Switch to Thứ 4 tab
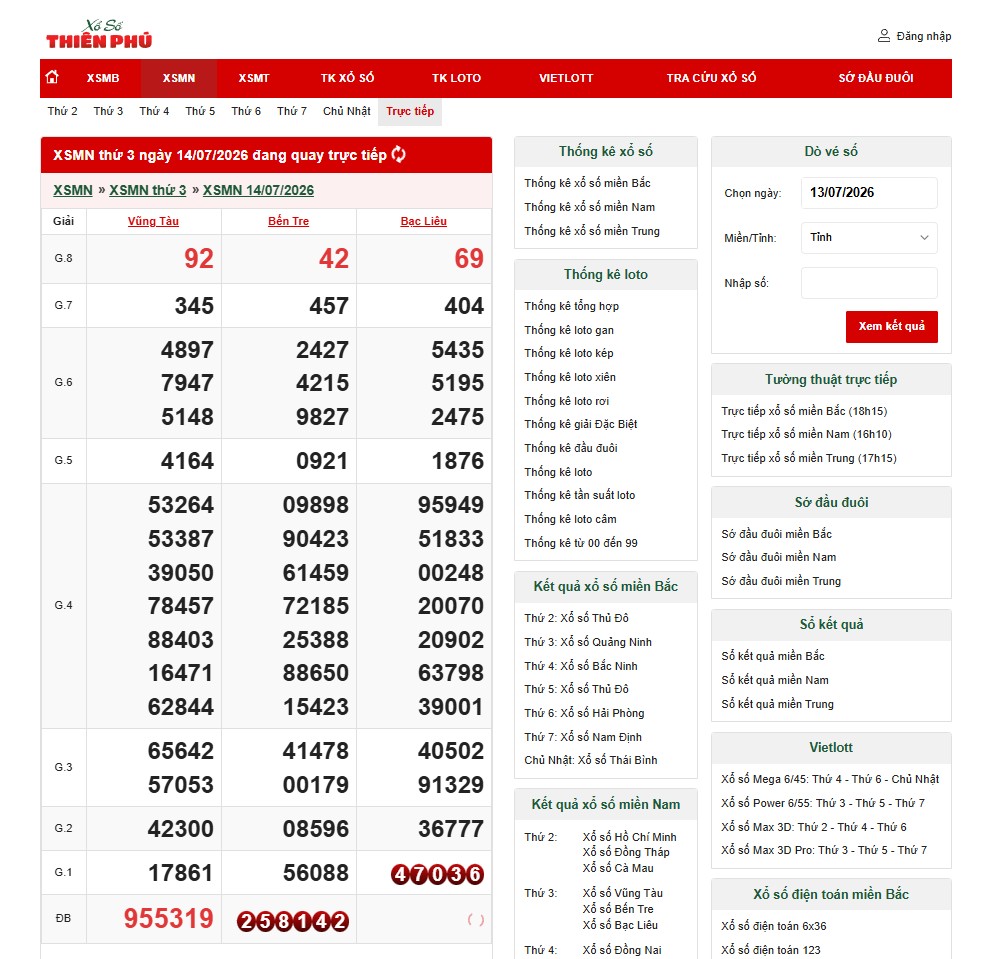 click(154, 111)
